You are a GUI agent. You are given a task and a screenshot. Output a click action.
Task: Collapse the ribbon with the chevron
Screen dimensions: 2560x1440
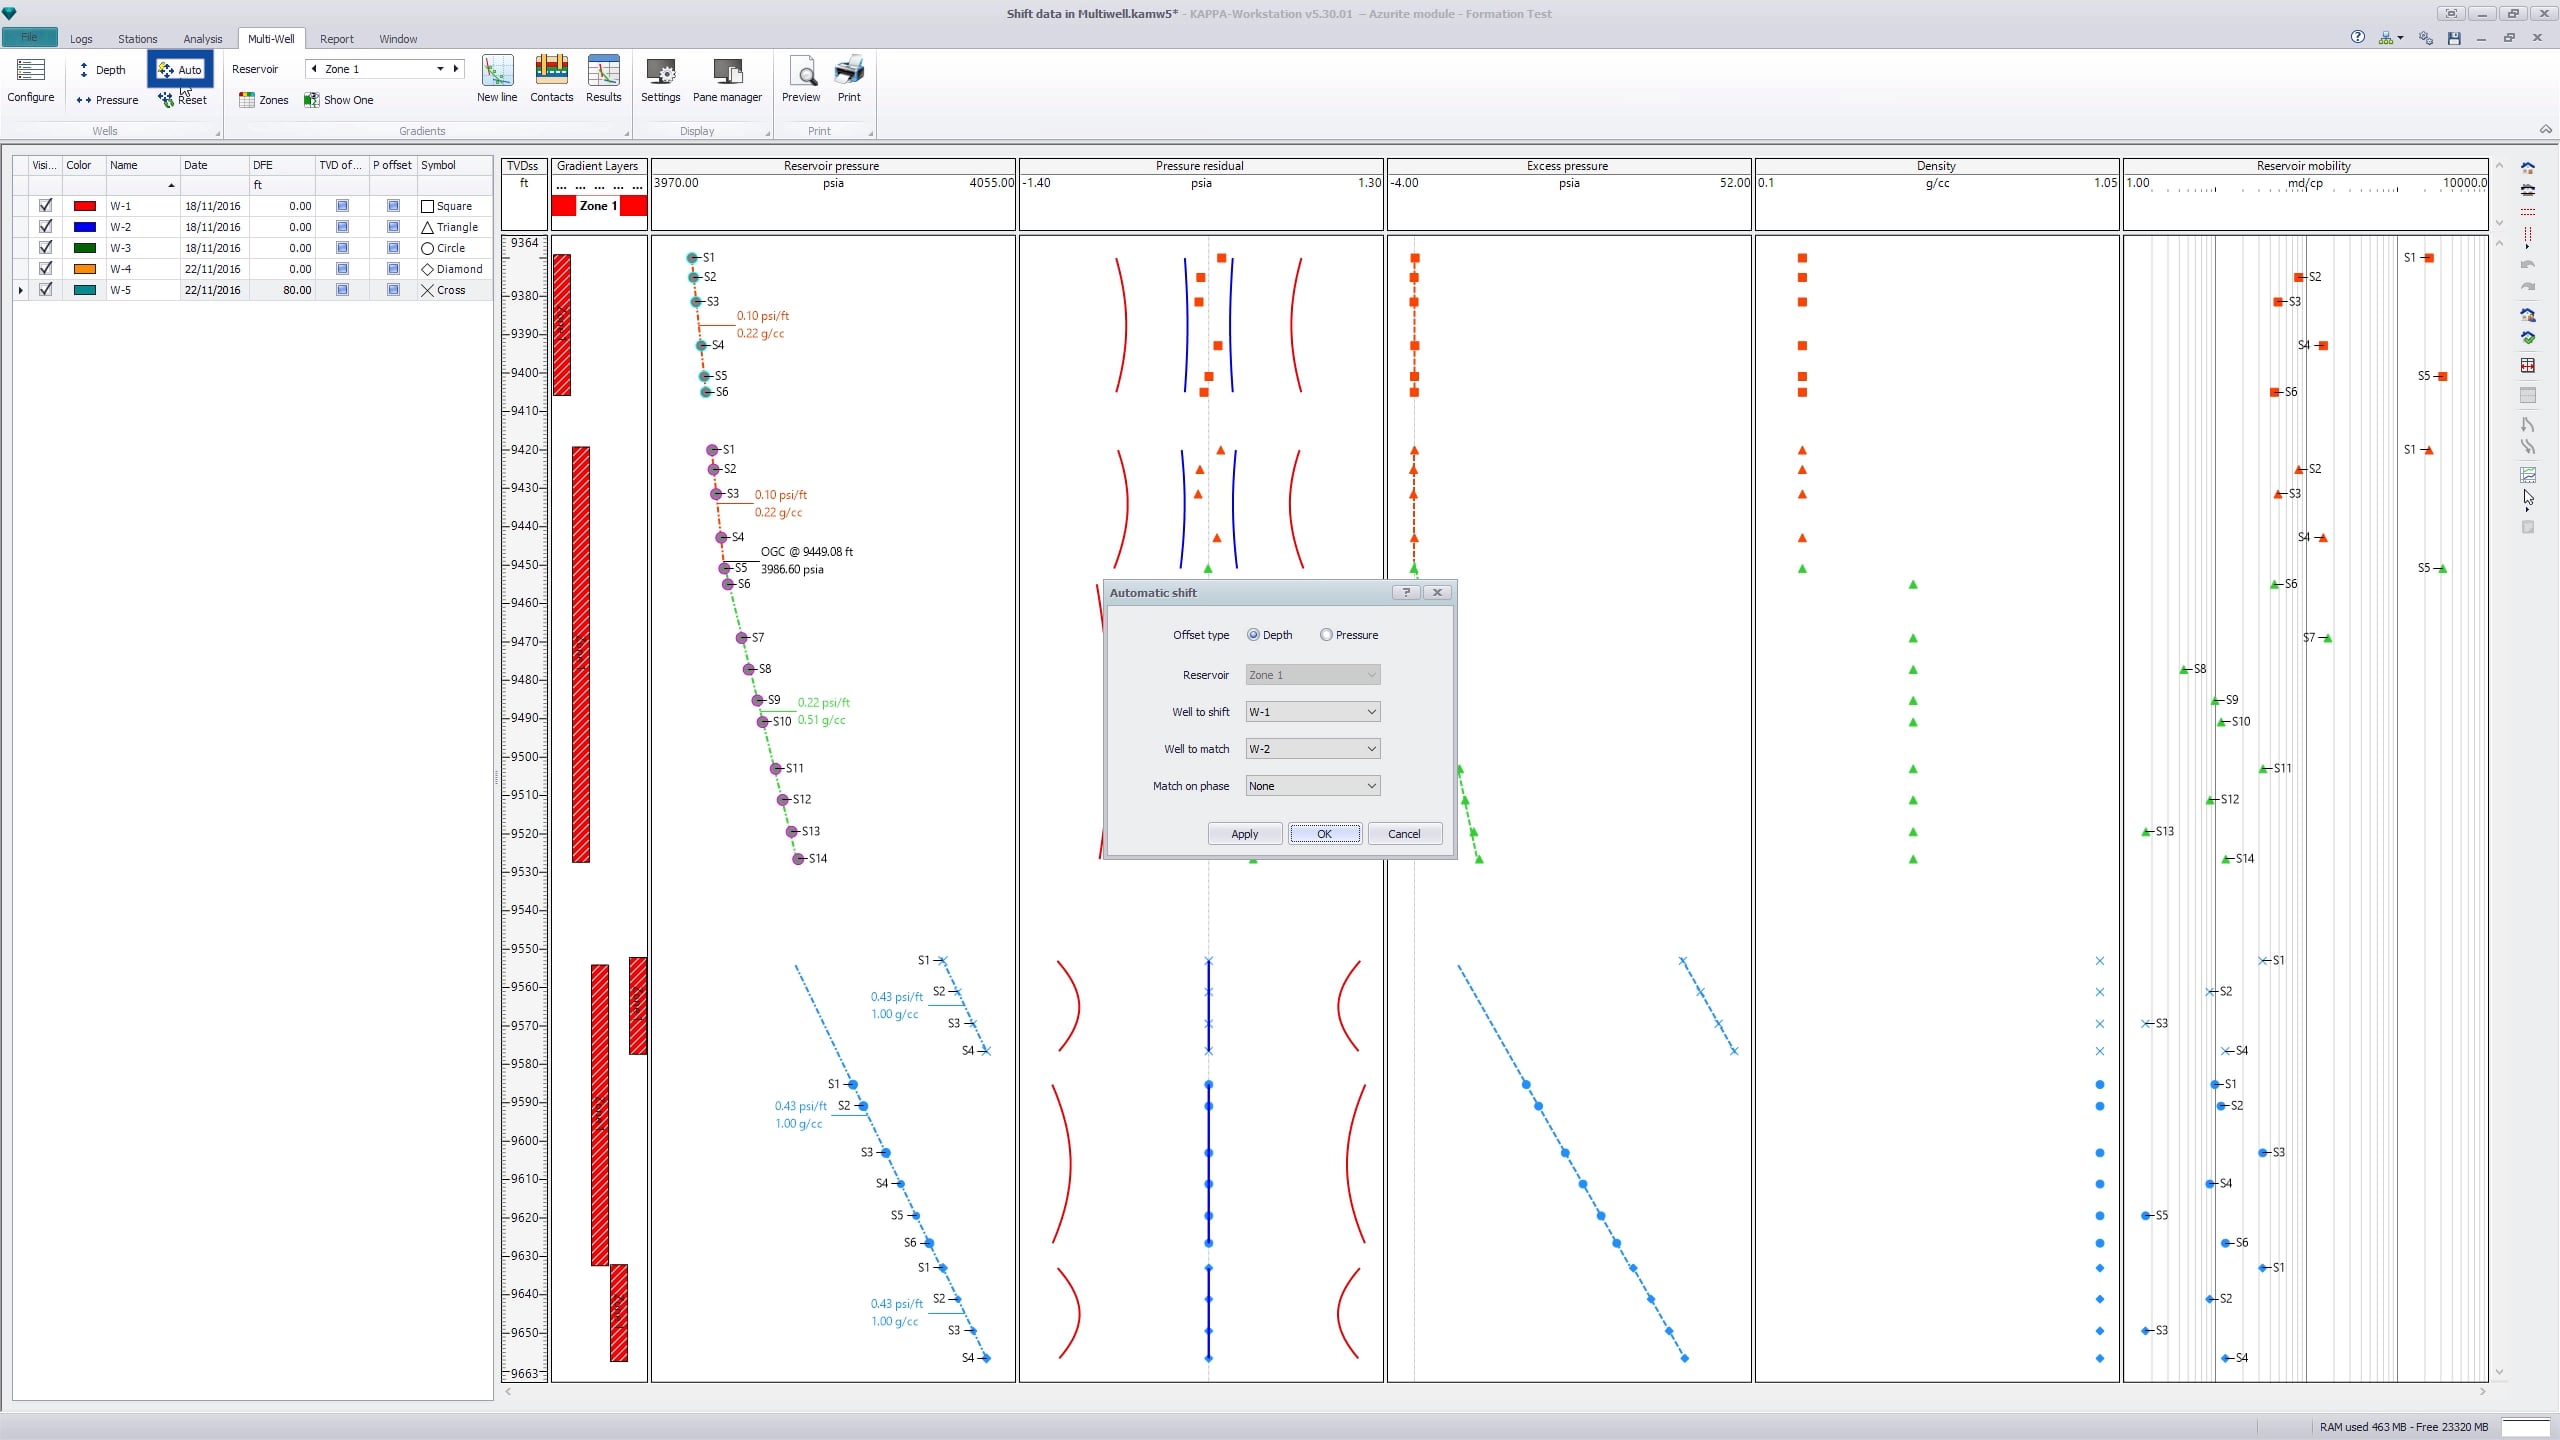pyautogui.click(x=2545, y=129)
